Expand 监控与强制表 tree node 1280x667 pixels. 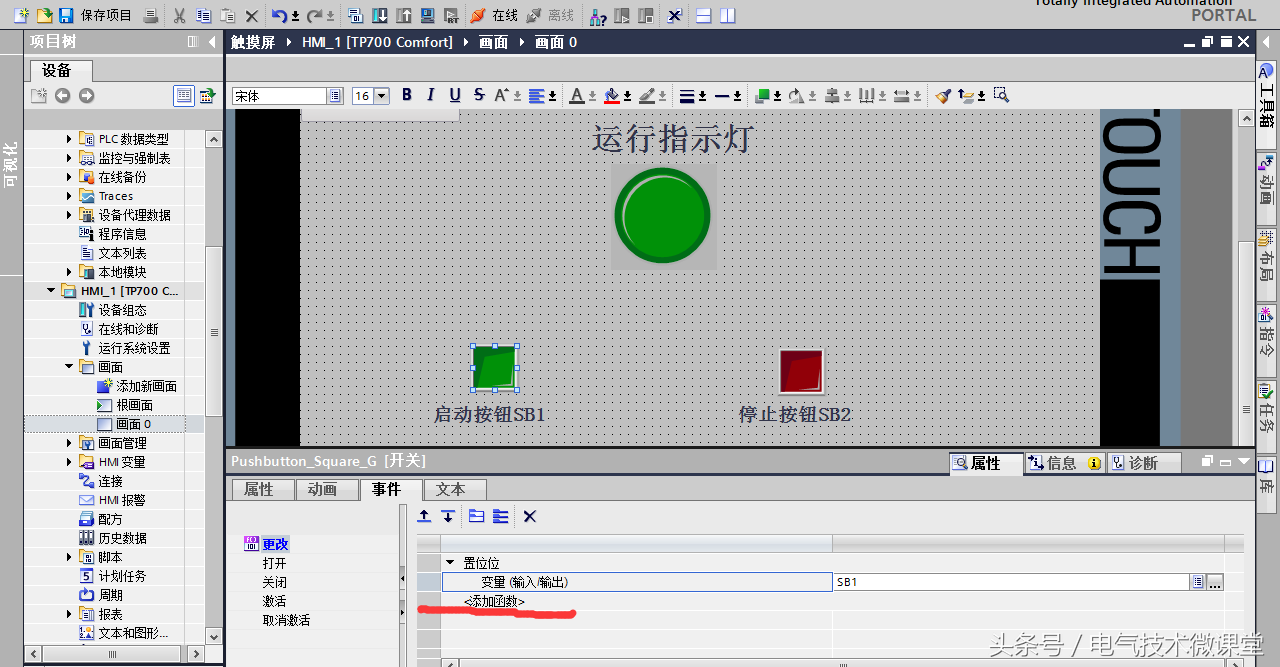click(69, 158)
